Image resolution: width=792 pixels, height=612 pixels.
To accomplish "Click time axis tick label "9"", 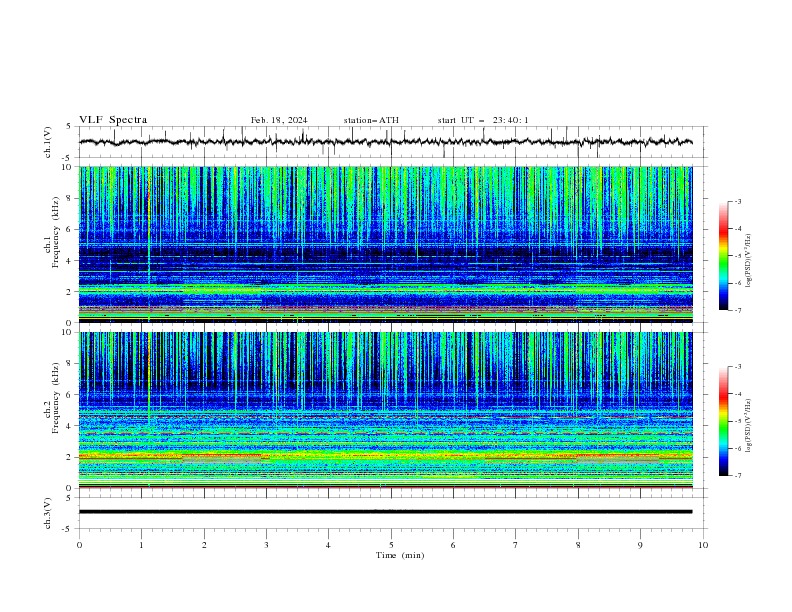I will pyautogui.click(x=640, y=545).
